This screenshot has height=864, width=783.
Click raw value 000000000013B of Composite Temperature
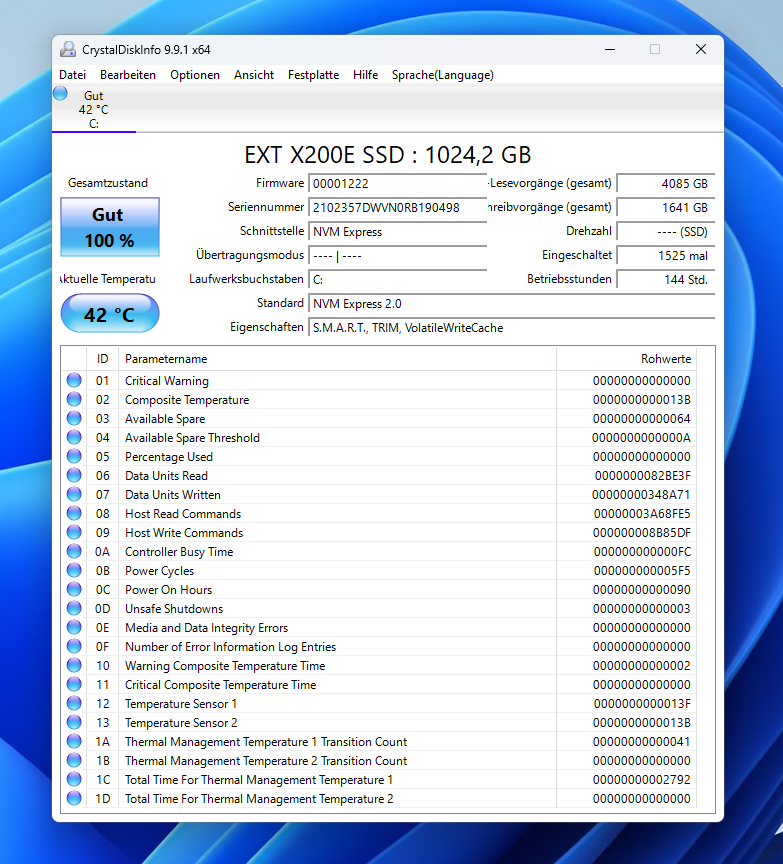tap(641, 399)
